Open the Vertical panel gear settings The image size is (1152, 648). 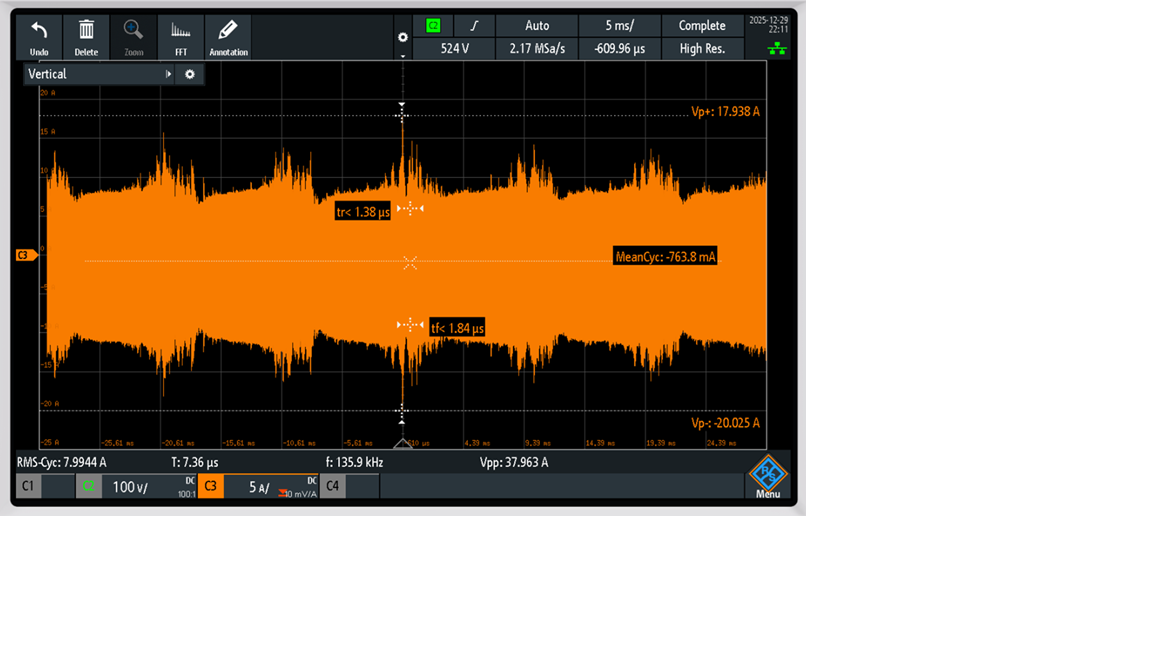(190, 74)
